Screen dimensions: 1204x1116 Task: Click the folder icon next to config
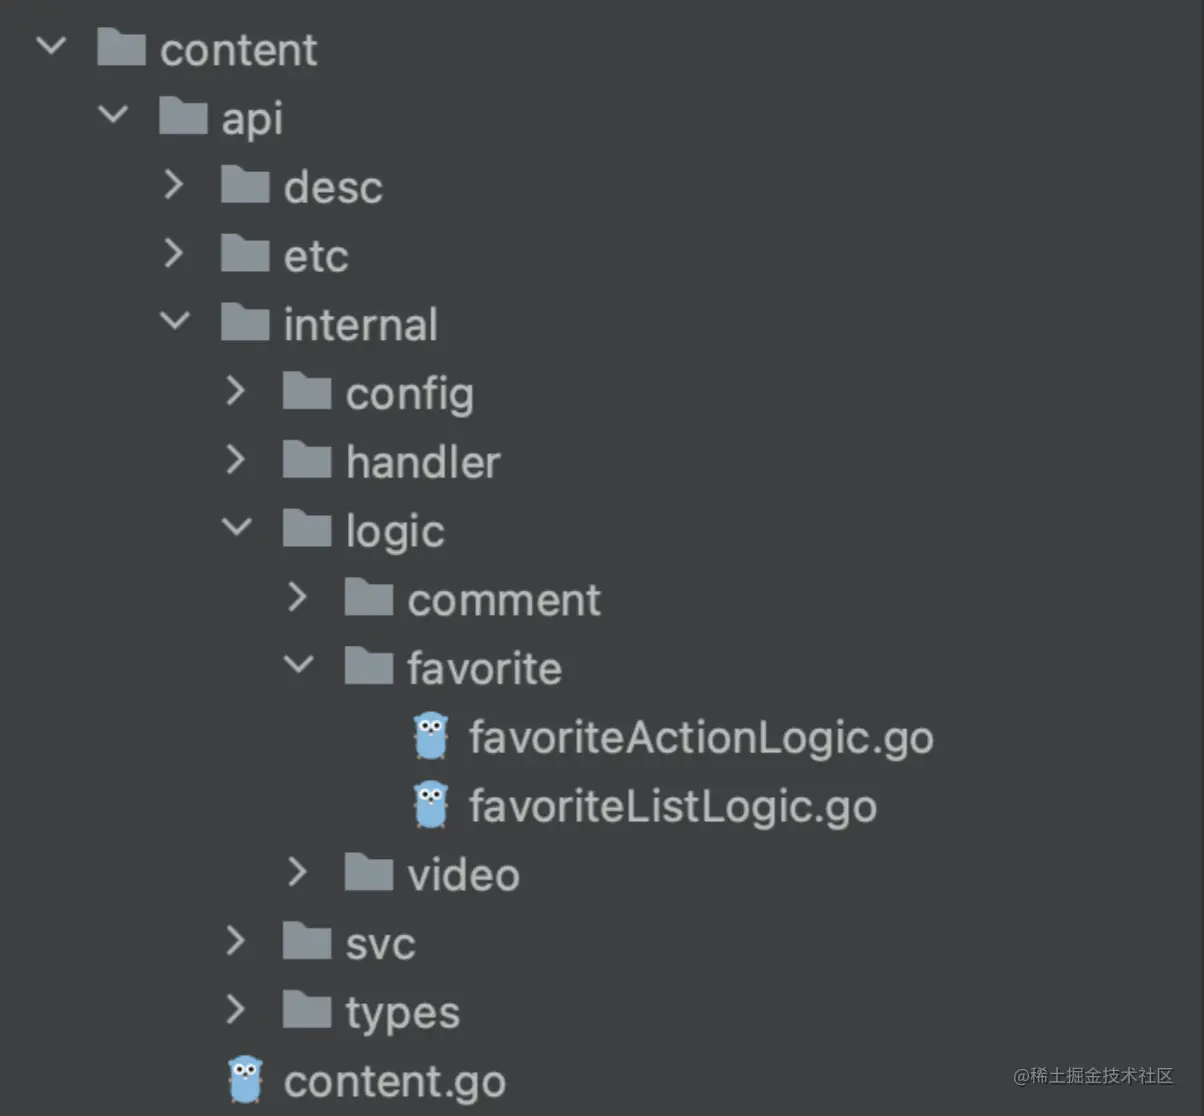click(306, 392)
